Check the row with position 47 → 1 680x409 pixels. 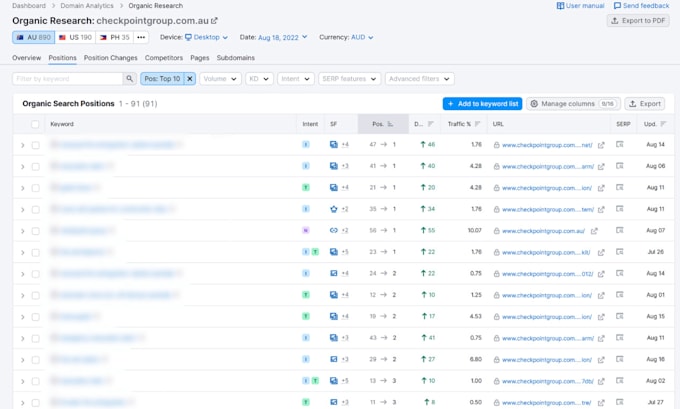(36, 145)
